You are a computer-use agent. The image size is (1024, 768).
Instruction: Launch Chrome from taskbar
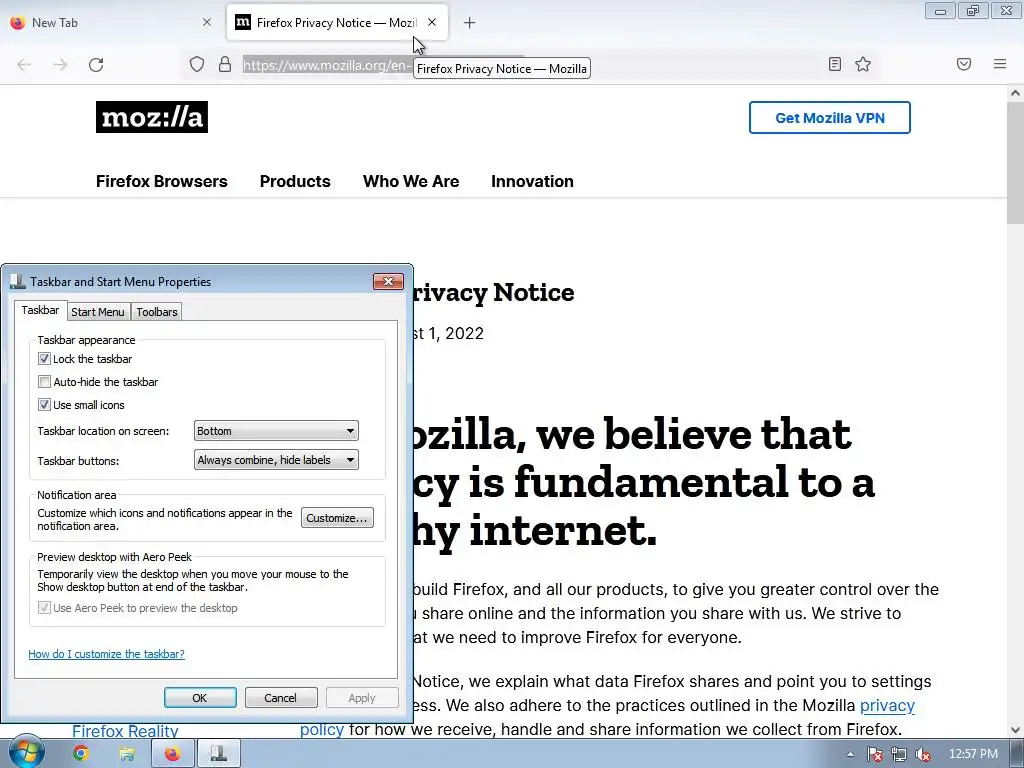tap(80, 754)
